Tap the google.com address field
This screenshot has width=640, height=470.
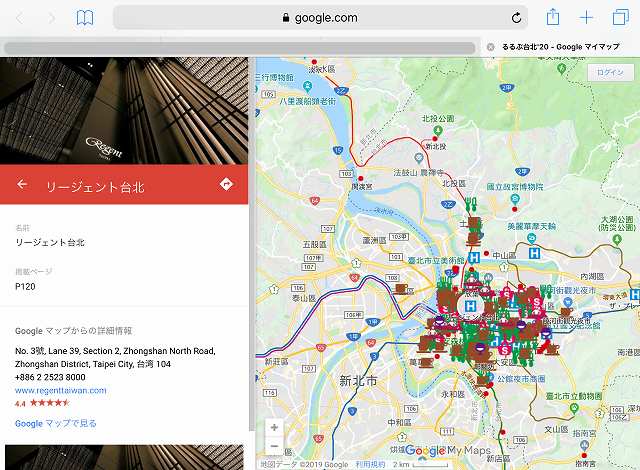coord(320,18)
